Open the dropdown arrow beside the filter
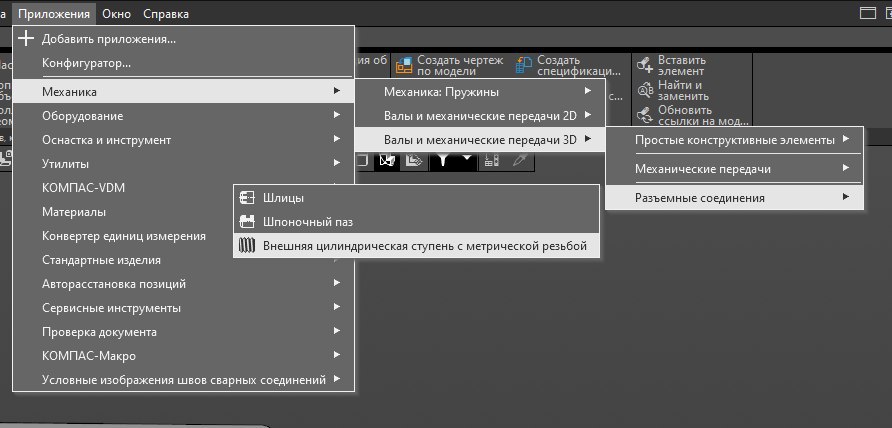Screen dimensions: 892x428 [x=468, y=159]
